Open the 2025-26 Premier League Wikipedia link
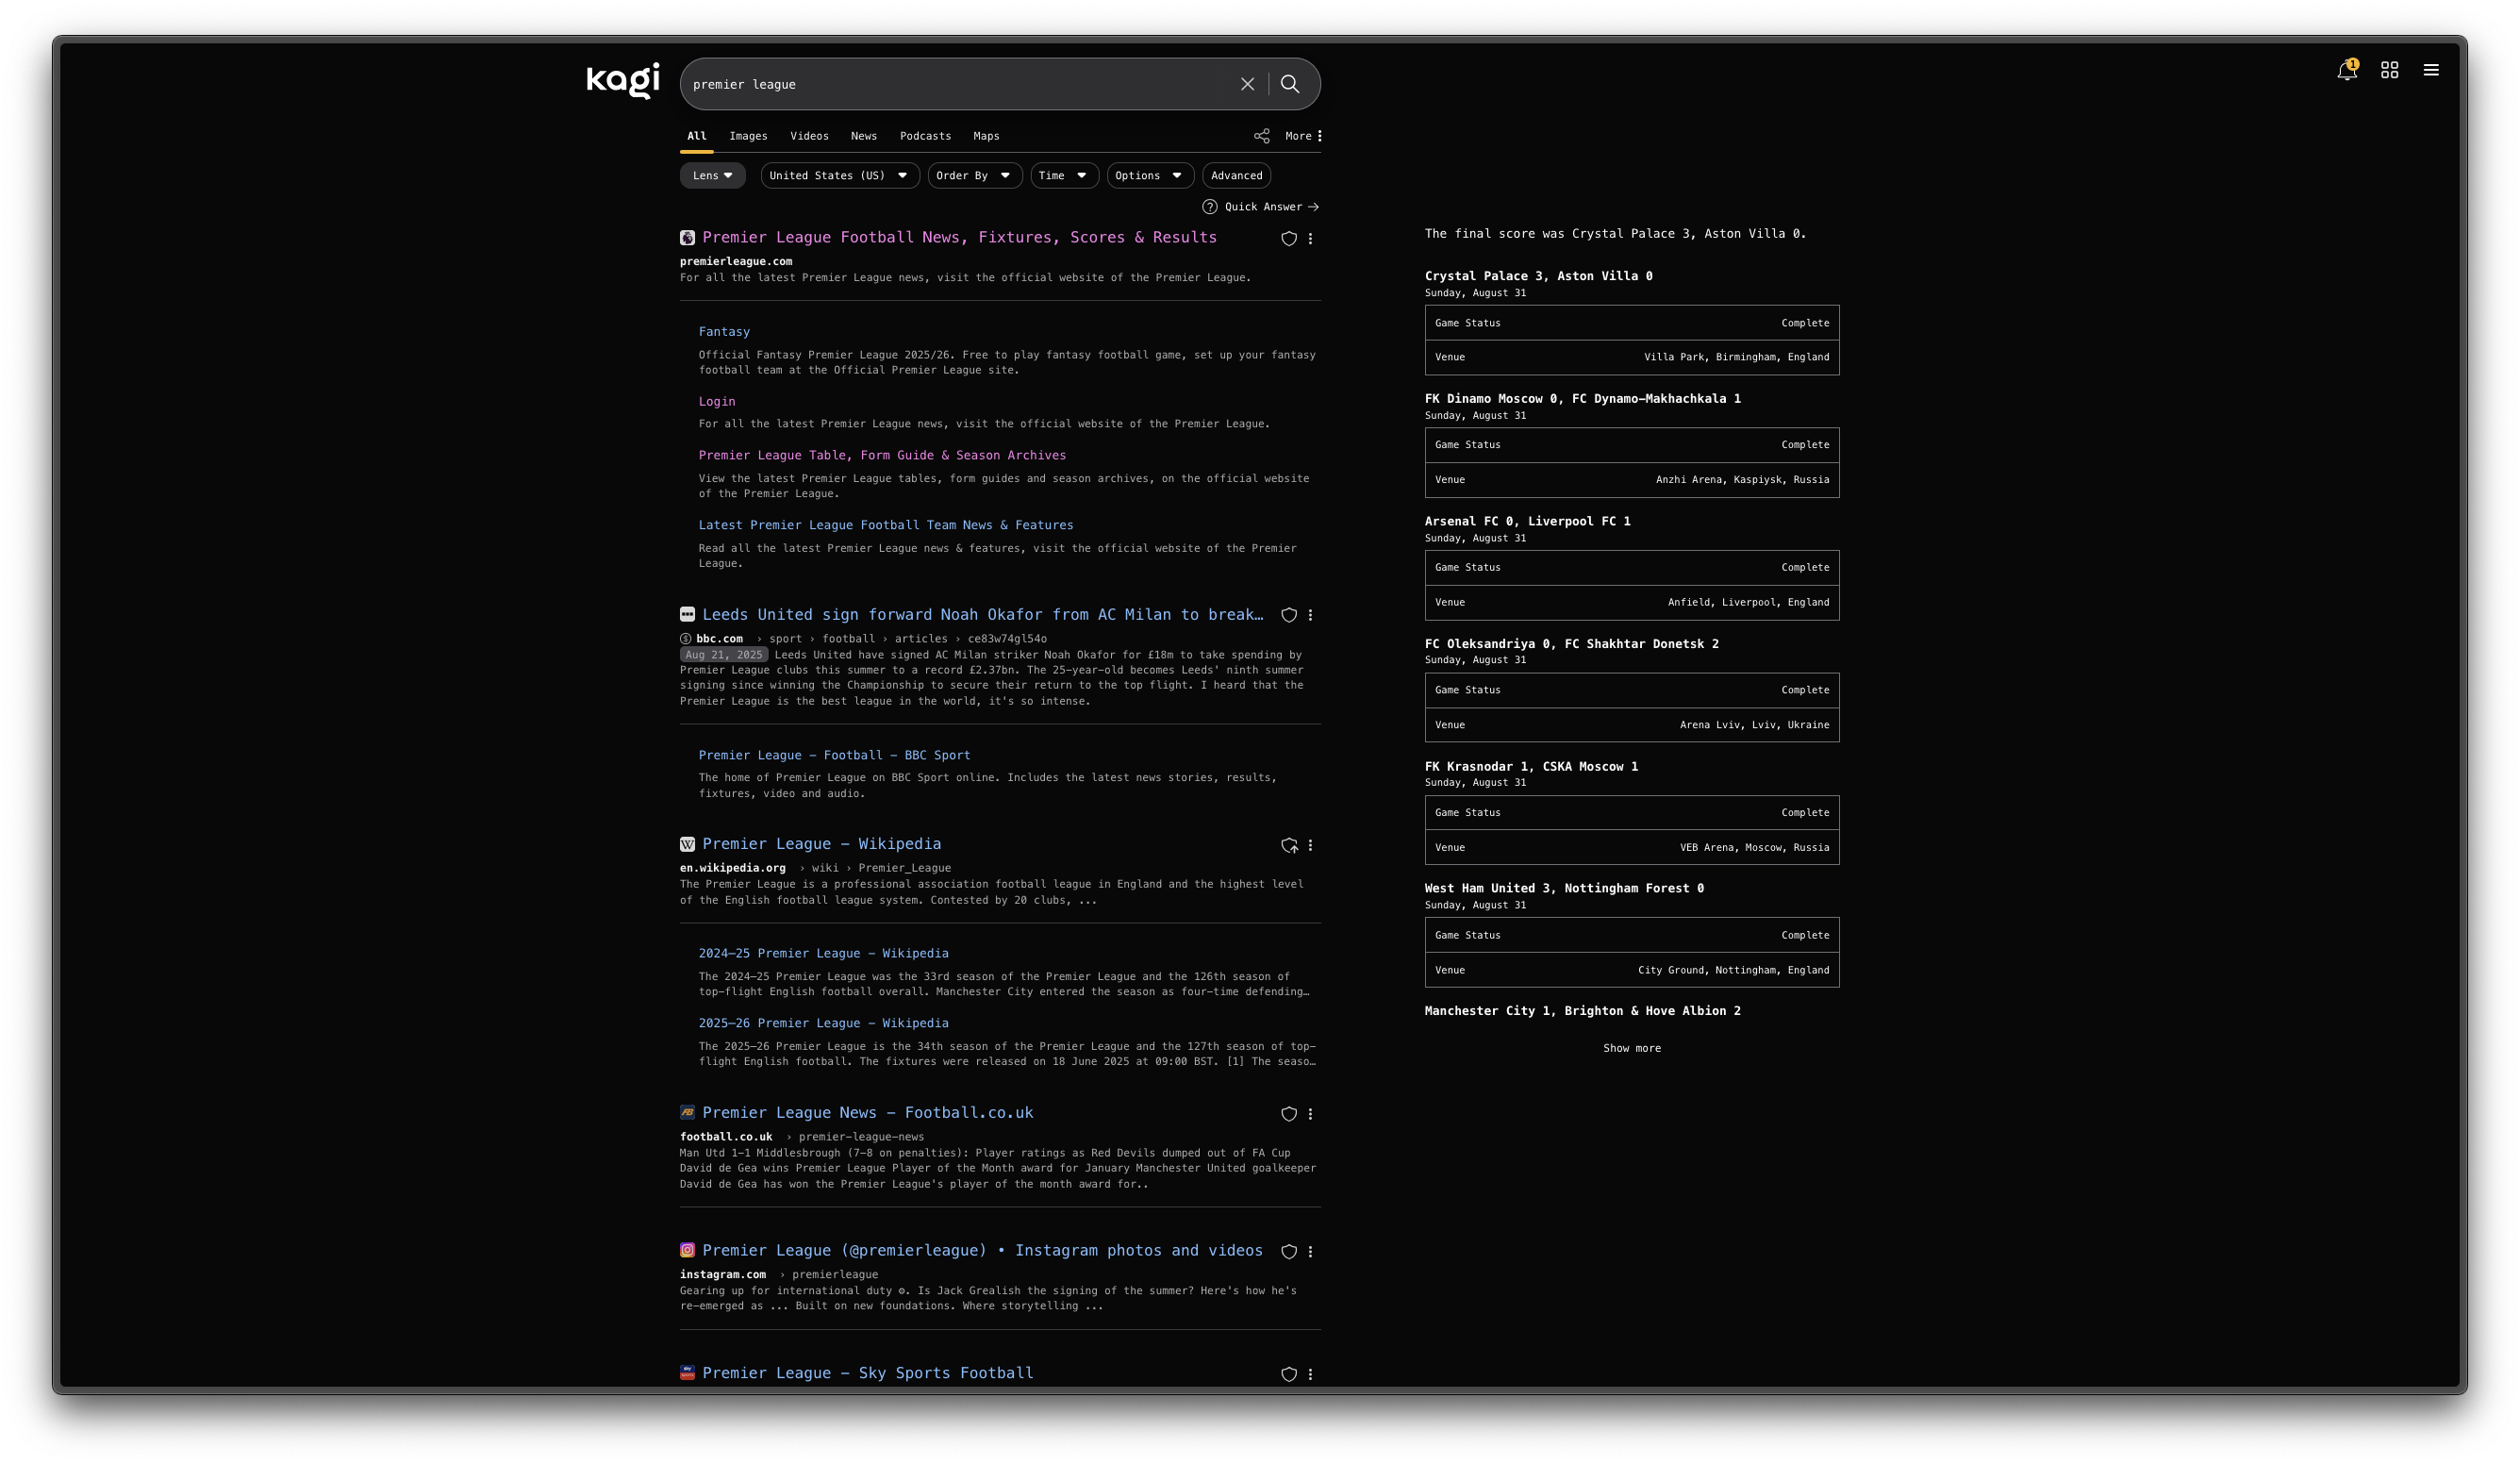 click(x=823, y=1023)
